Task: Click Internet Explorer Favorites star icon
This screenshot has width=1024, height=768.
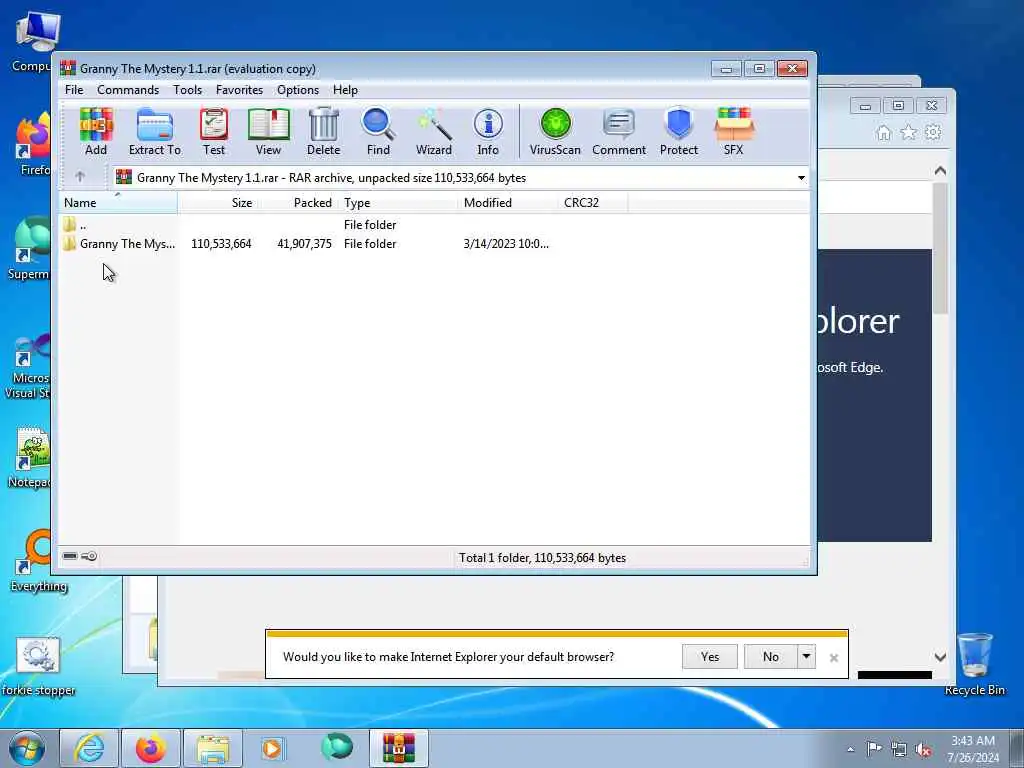Action: [x=908, y=133]
